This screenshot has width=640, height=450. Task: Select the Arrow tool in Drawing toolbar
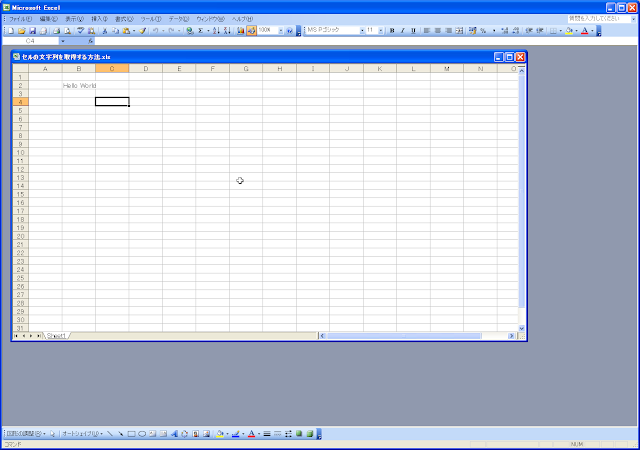click(x=120, y=434)
